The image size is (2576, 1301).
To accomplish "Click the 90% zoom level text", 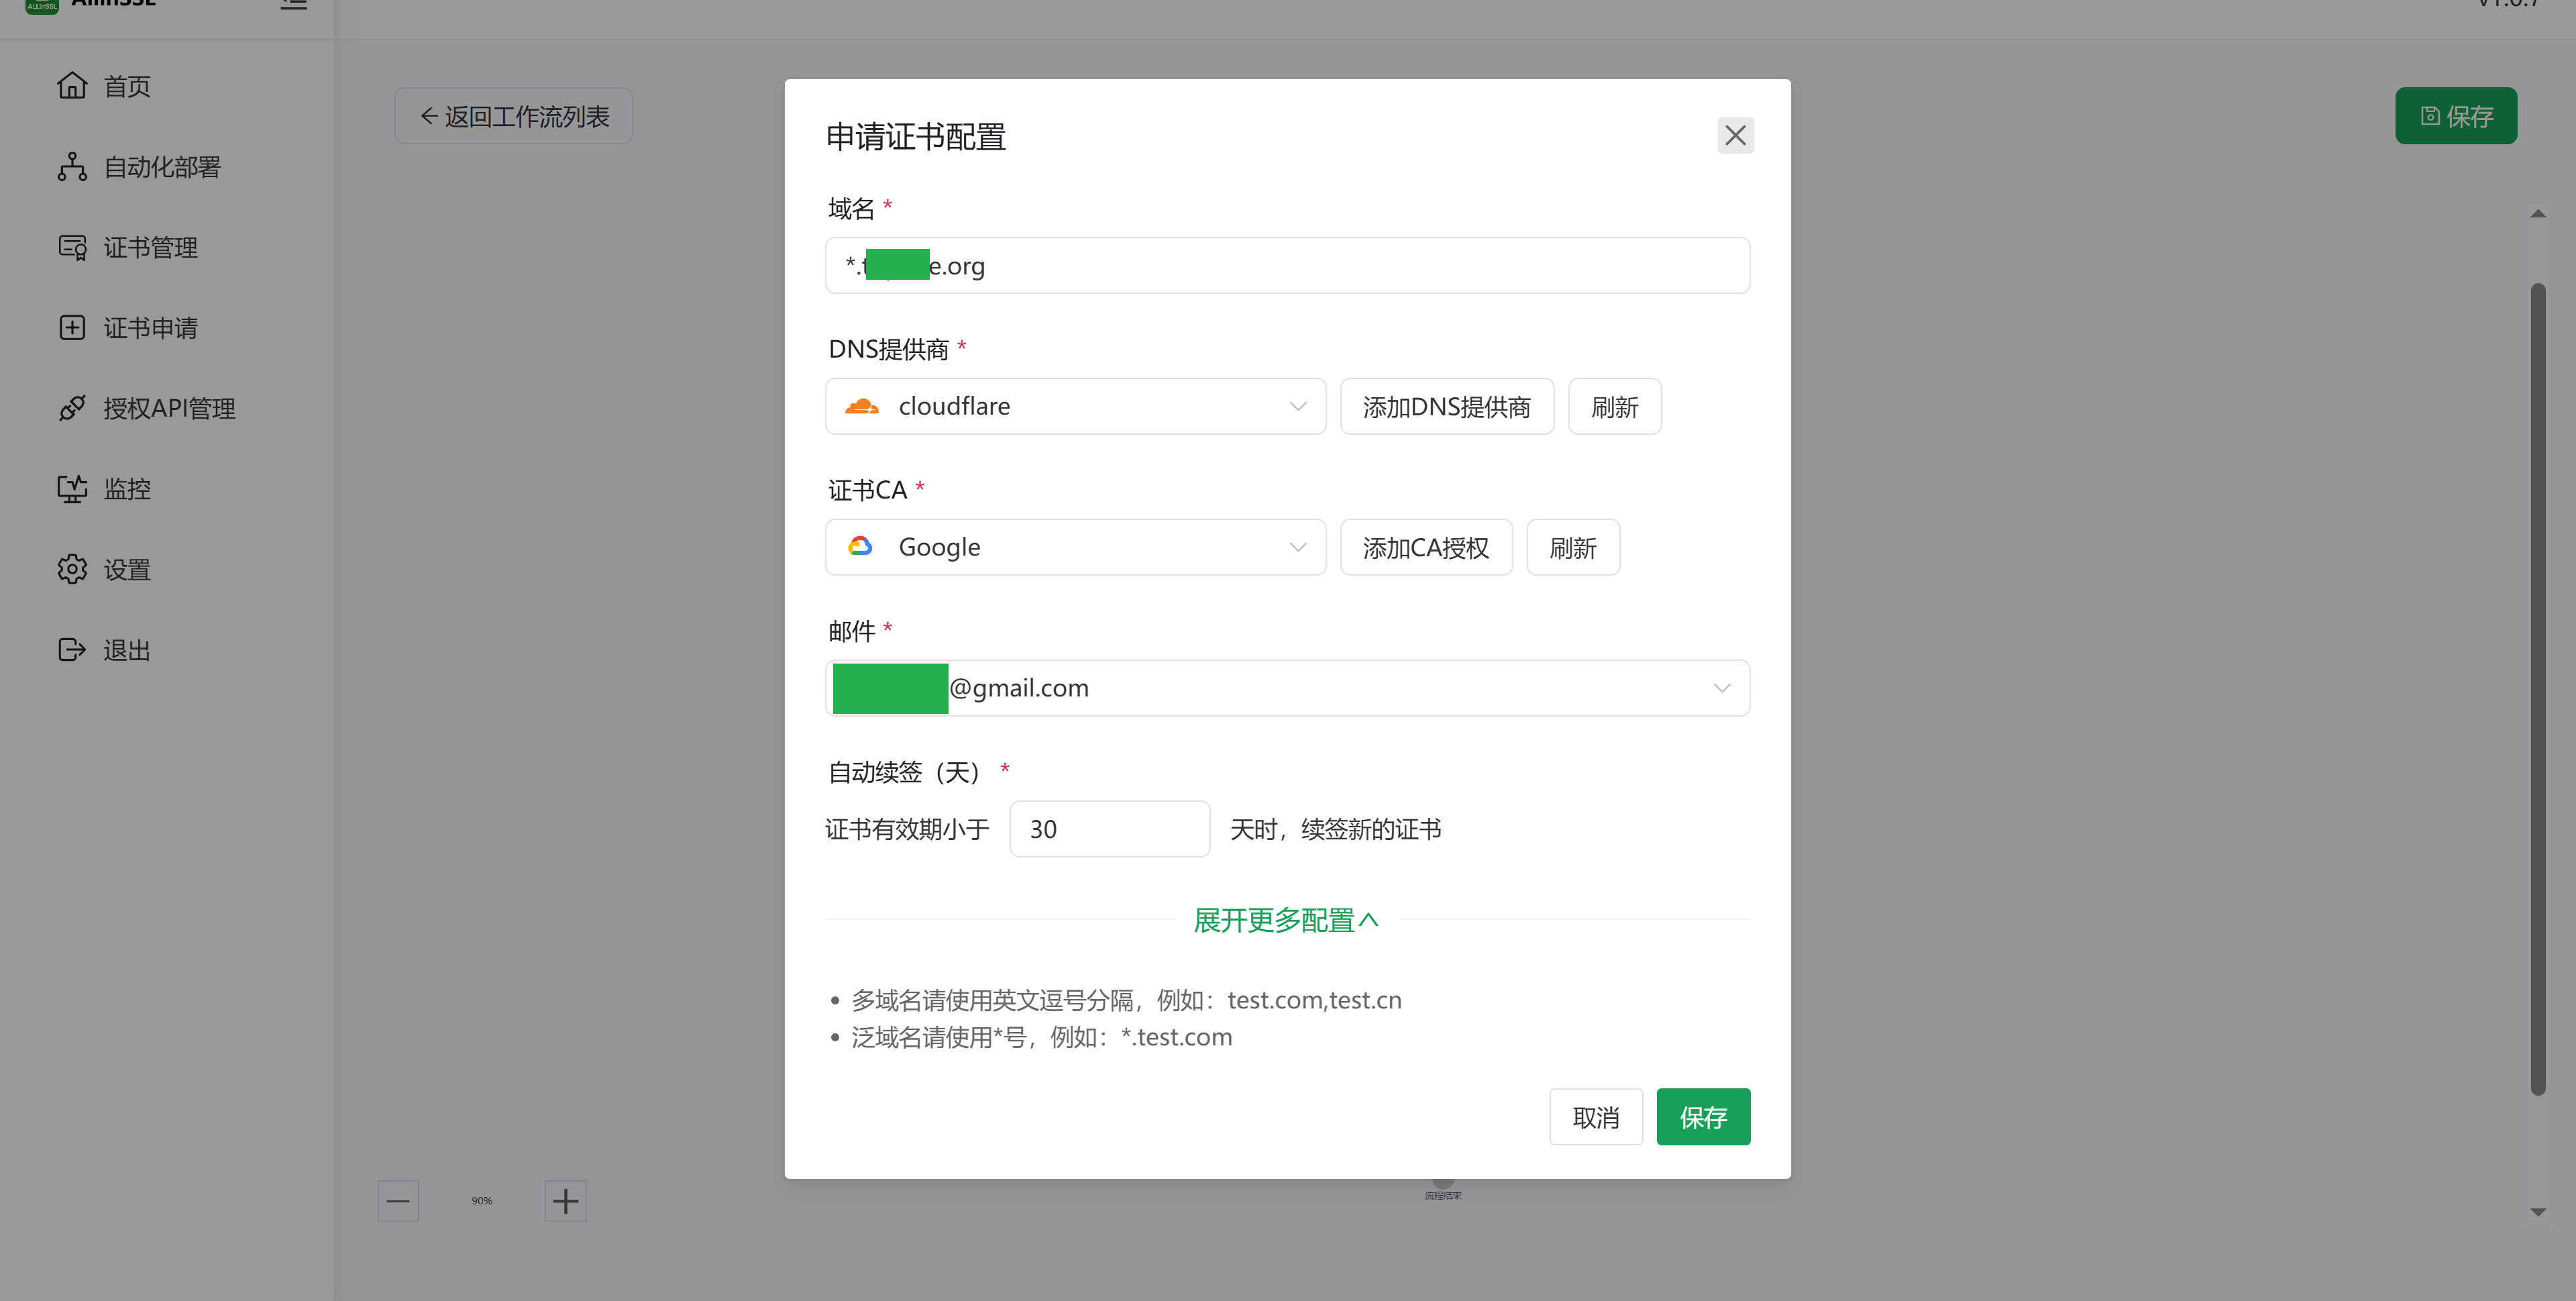I will 482,1201.
